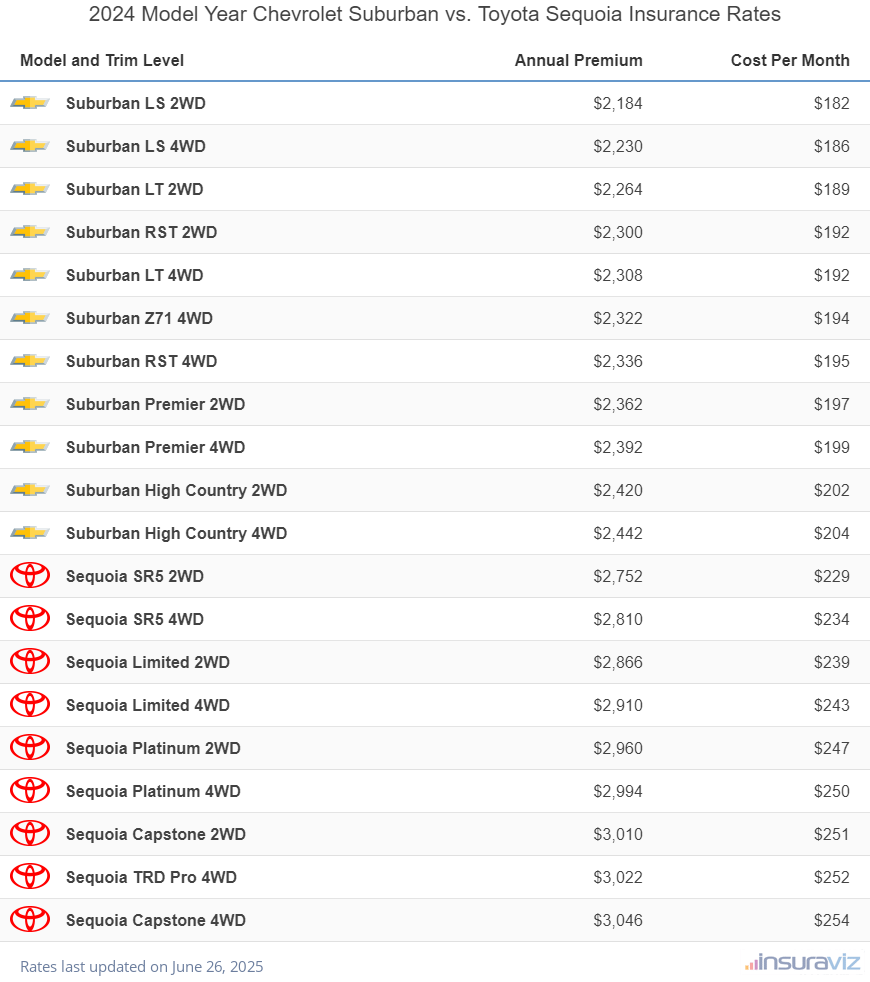Click the Suburban LT 2WD trim name
870x982 pixels.
coord(135,189)
